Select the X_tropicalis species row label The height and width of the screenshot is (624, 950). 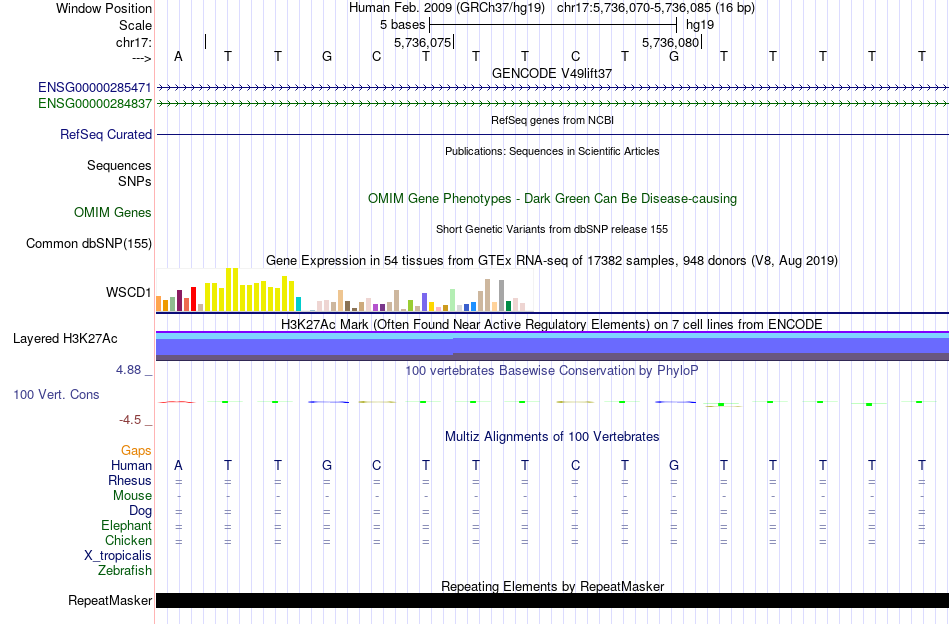(x=118, y=556)
